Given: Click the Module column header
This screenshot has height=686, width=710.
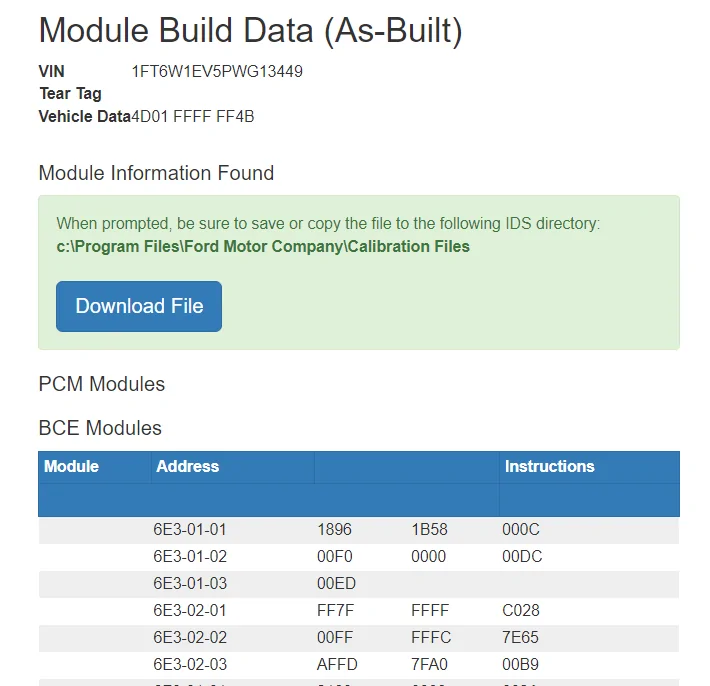Looking at the screenshot, I should pyautogui.click(x=72, y=466).
